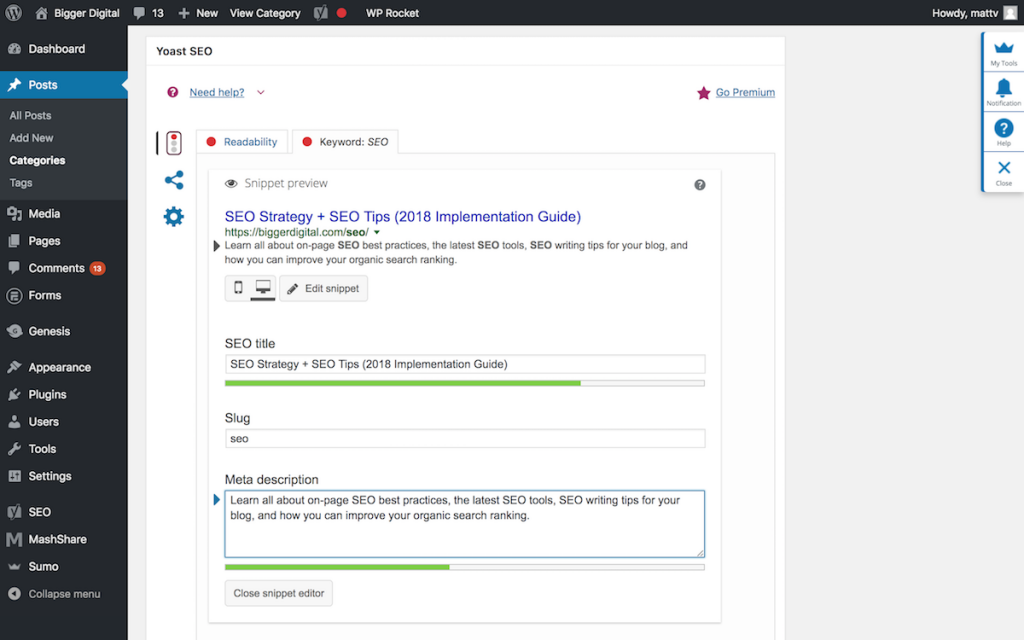The image size is (1024, 640).
Task: Click the snippet preview help question icon
Action: click(x=699, y=185)
